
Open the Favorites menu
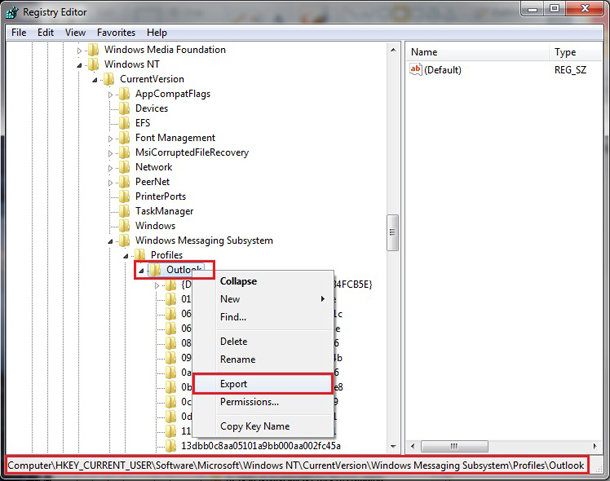(116, 32)
